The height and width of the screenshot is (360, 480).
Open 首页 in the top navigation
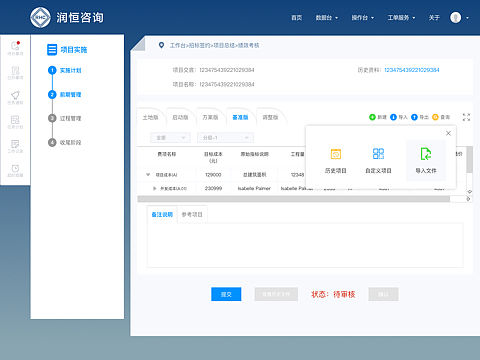click(x=297, y=18)
